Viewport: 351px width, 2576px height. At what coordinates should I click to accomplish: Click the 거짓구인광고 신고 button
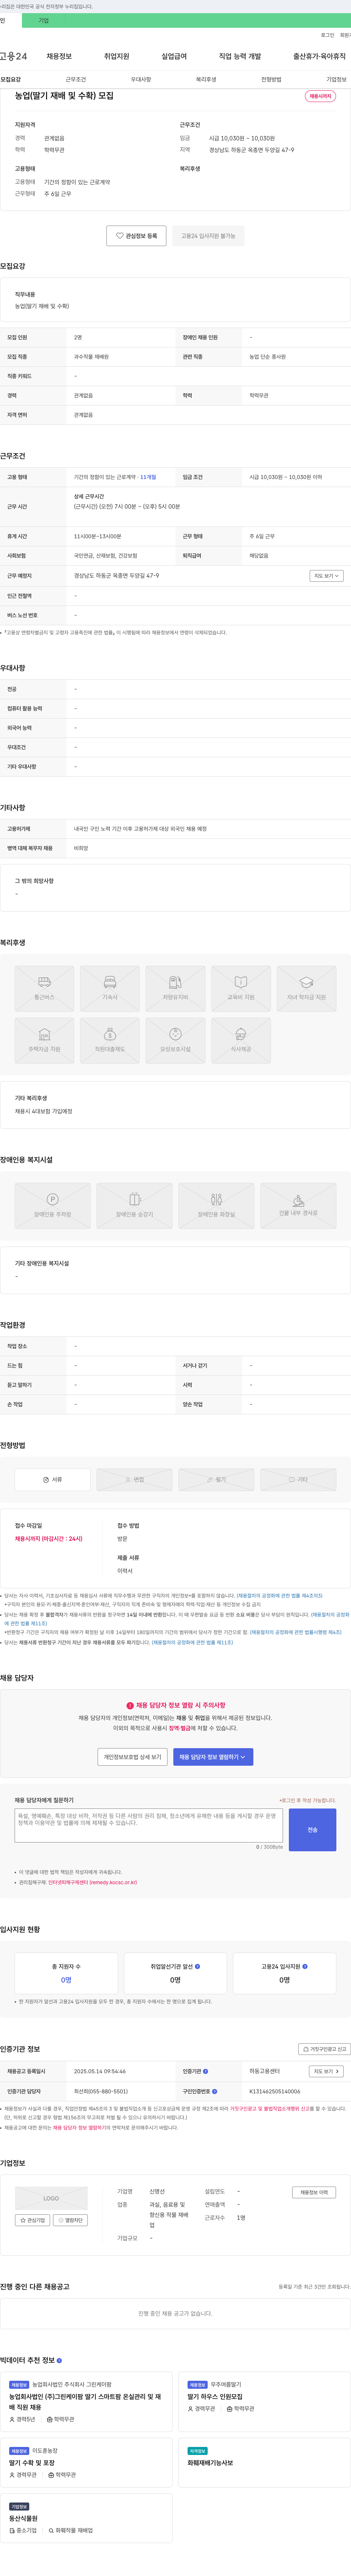[324, 2049]
